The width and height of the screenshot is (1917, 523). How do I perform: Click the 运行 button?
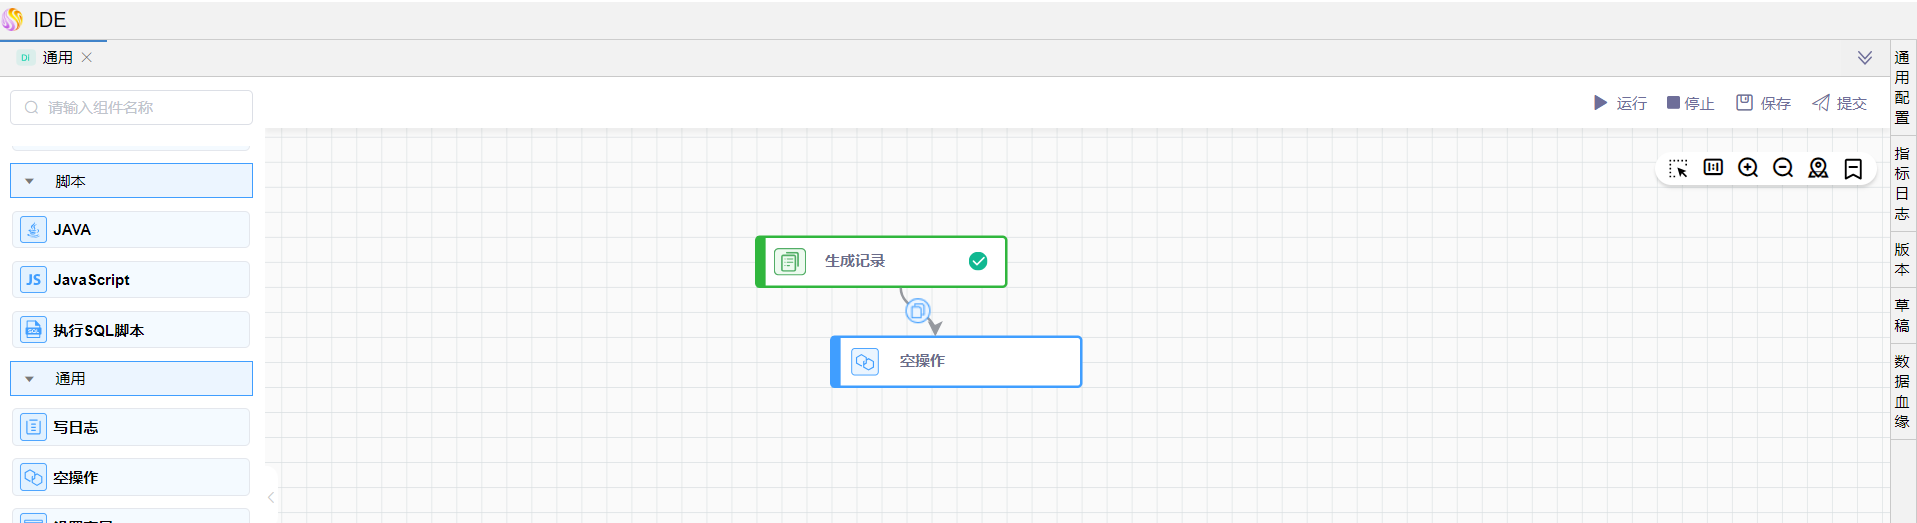(1620, 103)
